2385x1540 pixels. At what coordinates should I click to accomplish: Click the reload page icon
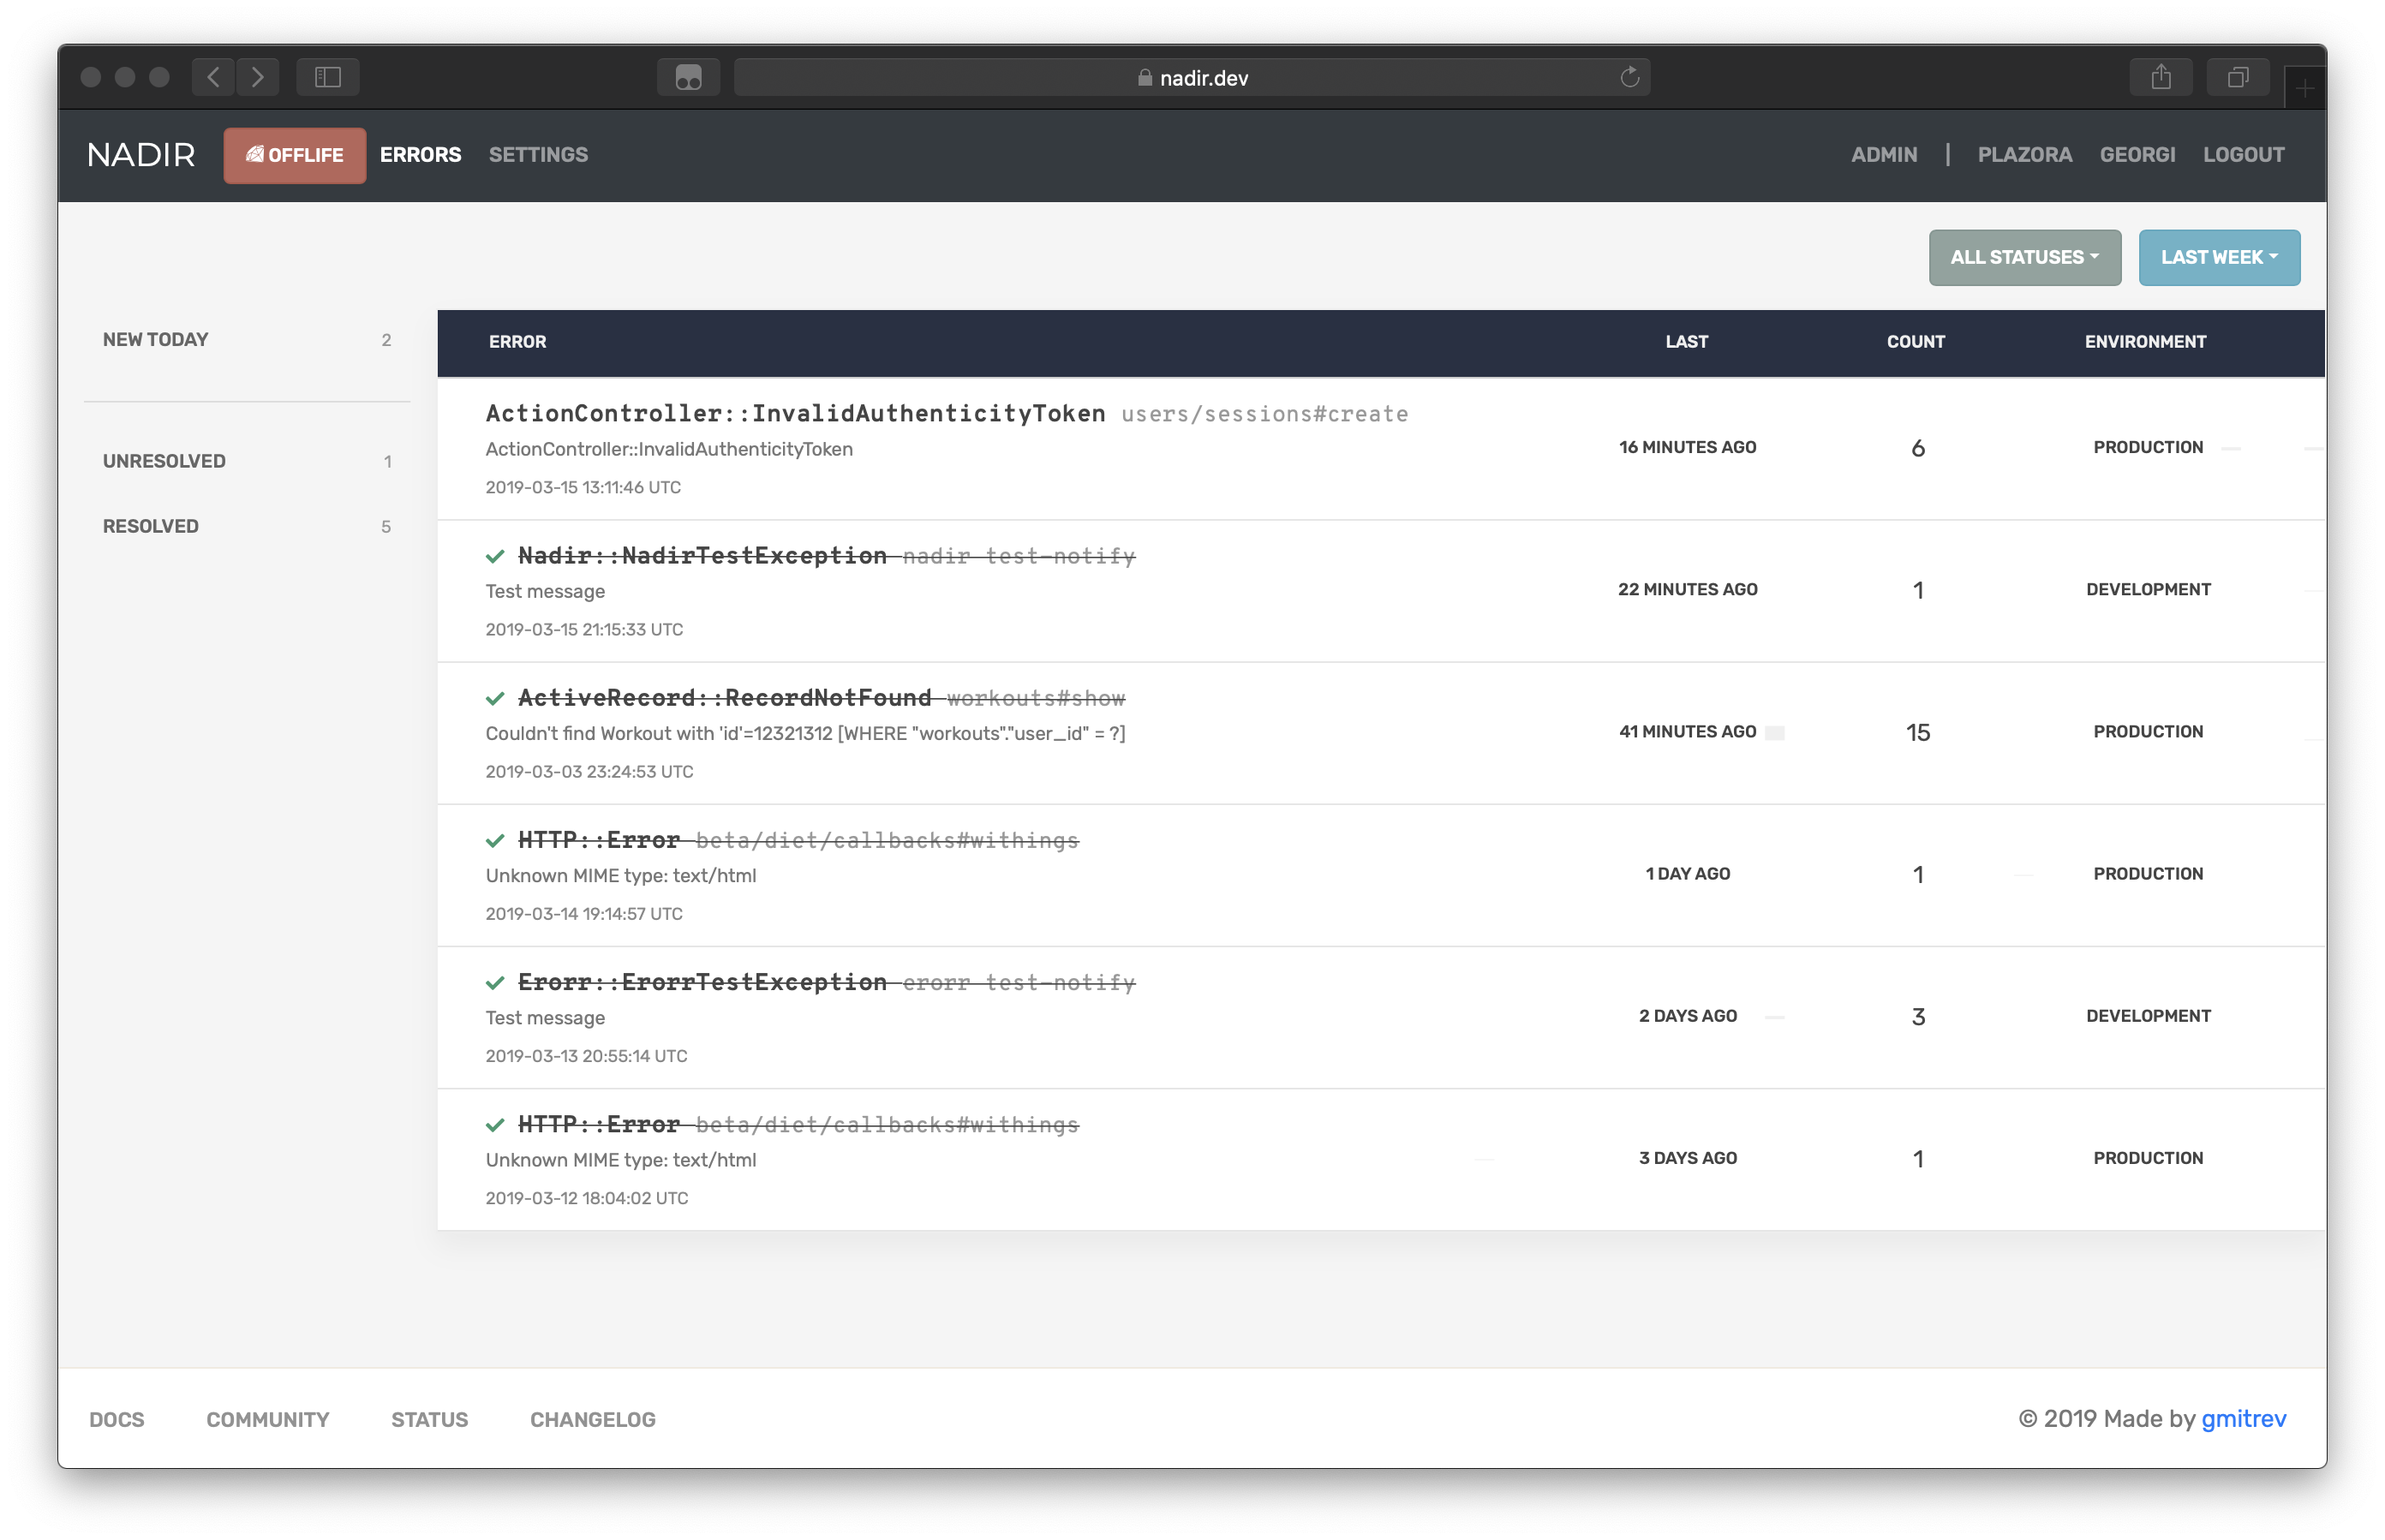(x=1629, y=77)
